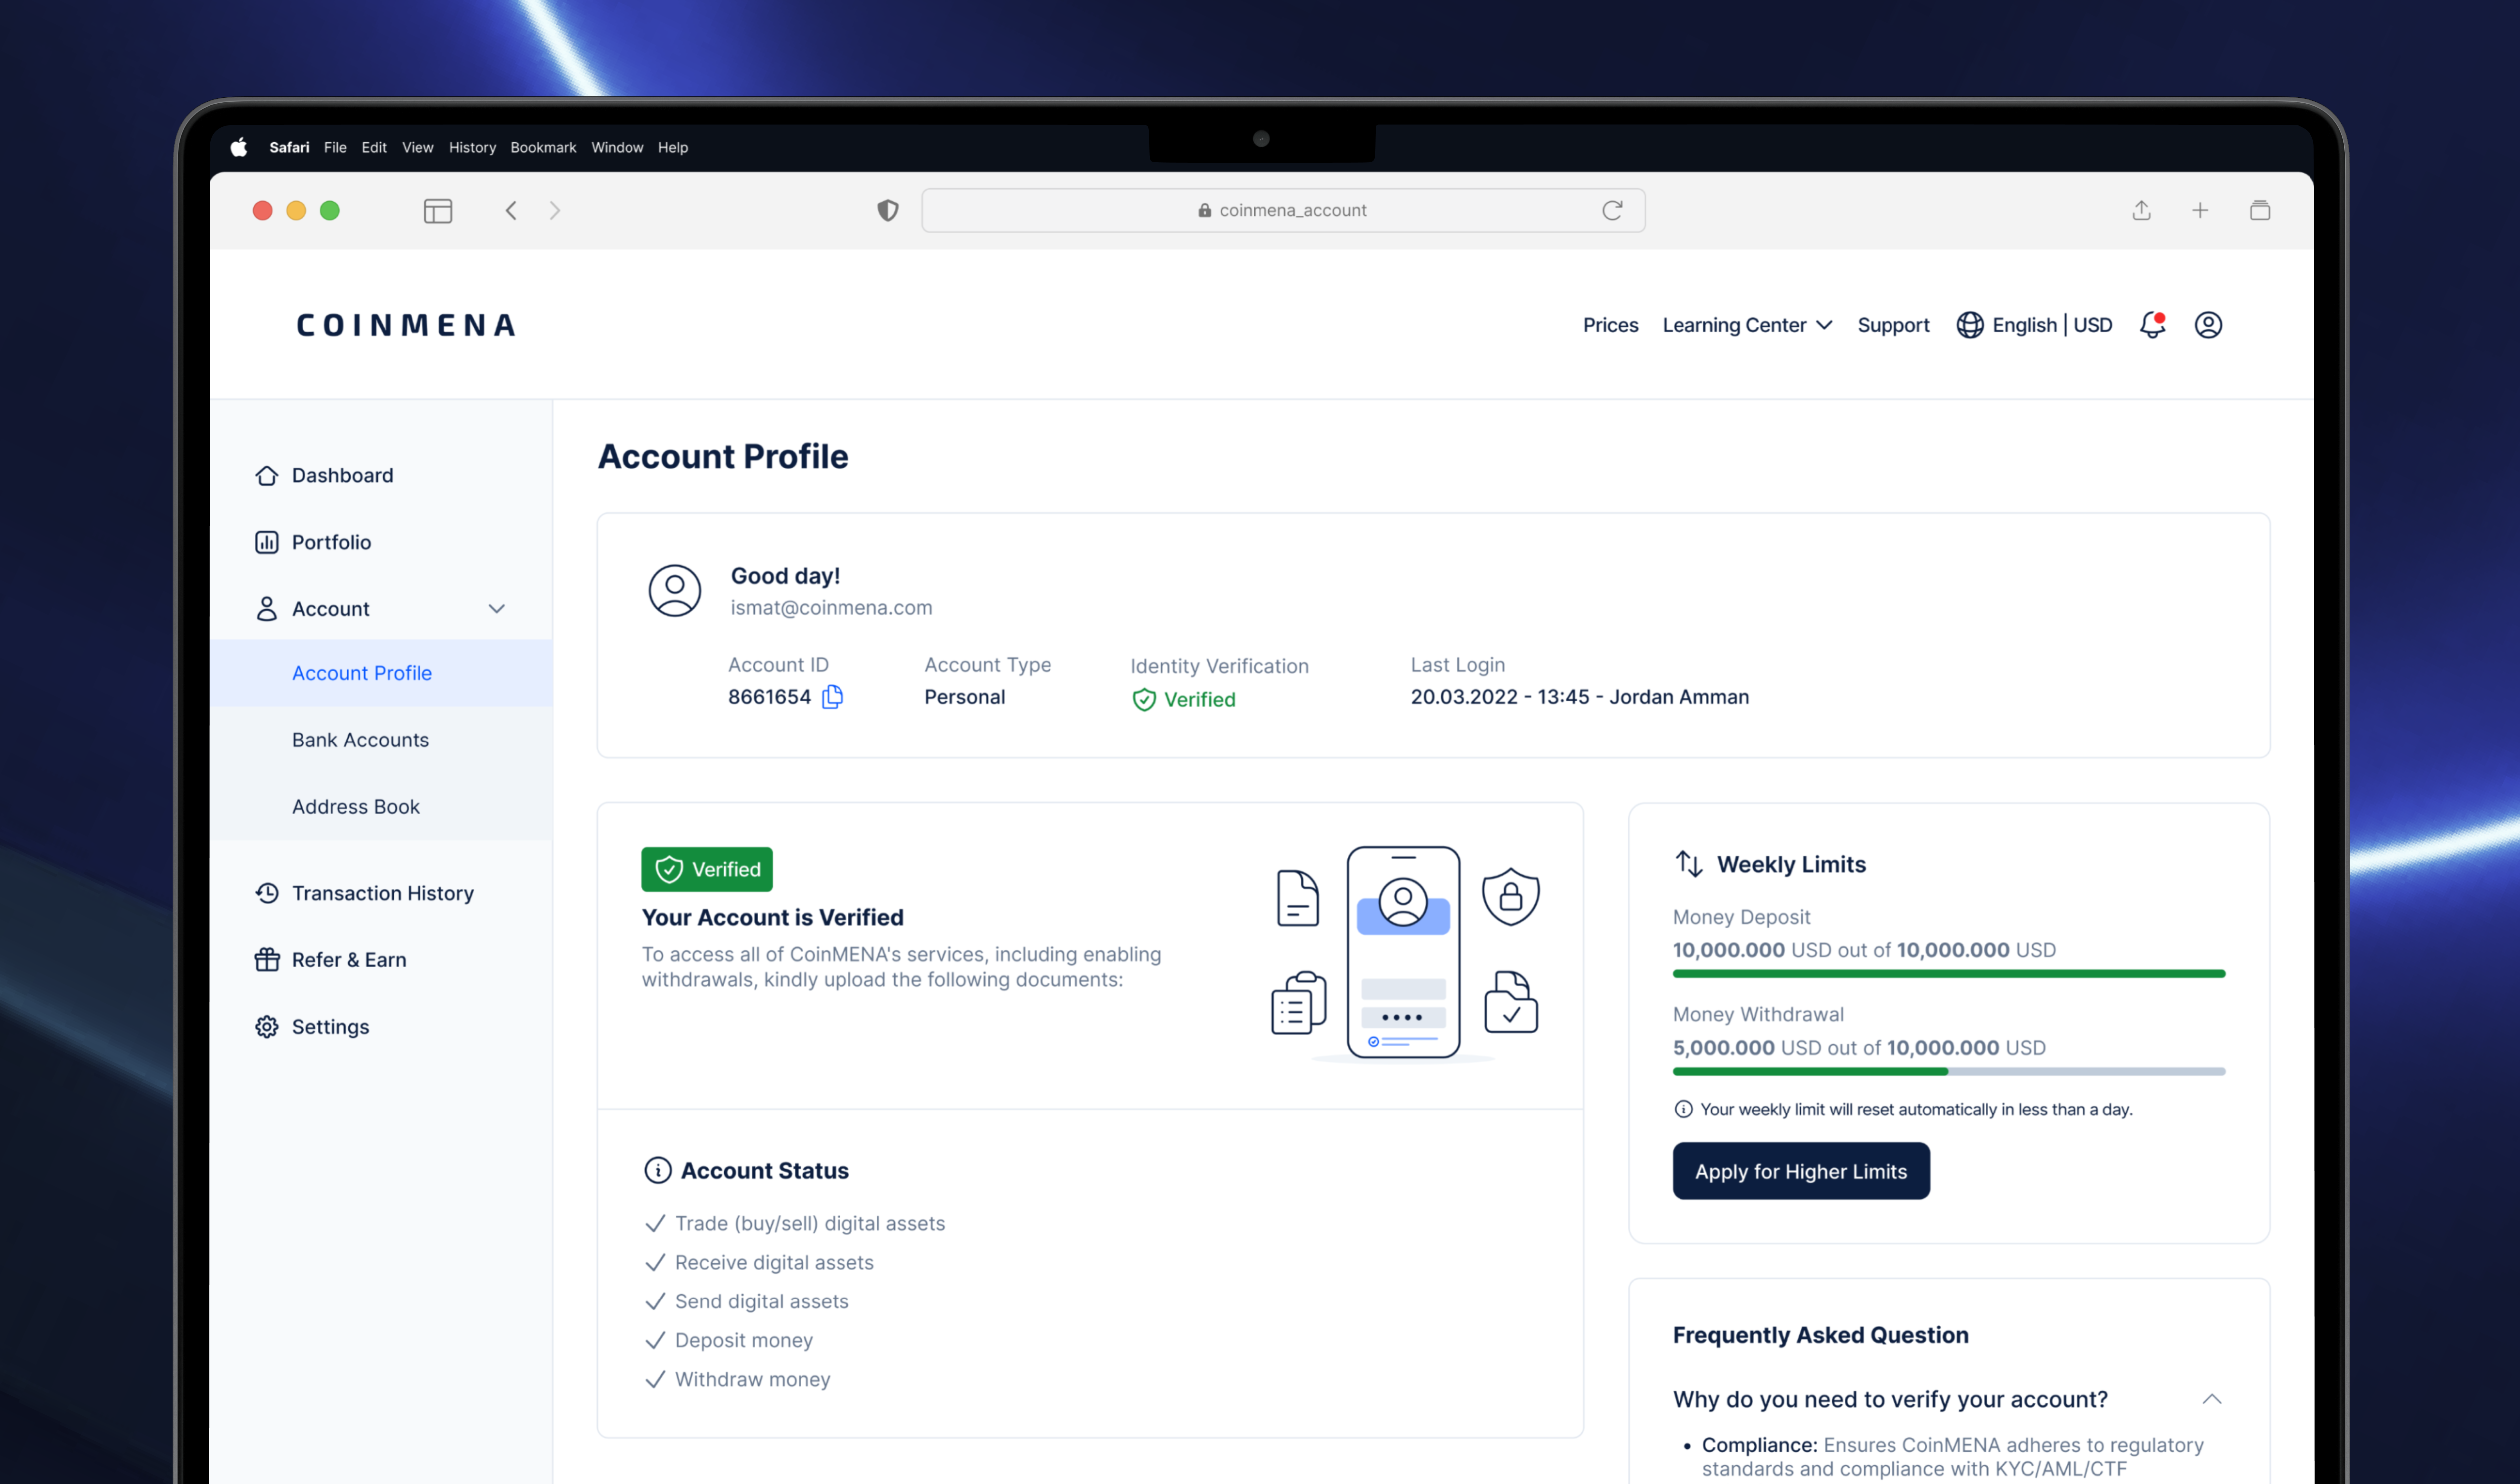The width and height of the screenshot is (2520, 1484).
Task: Open the History menu
Action: pos(472,147)
